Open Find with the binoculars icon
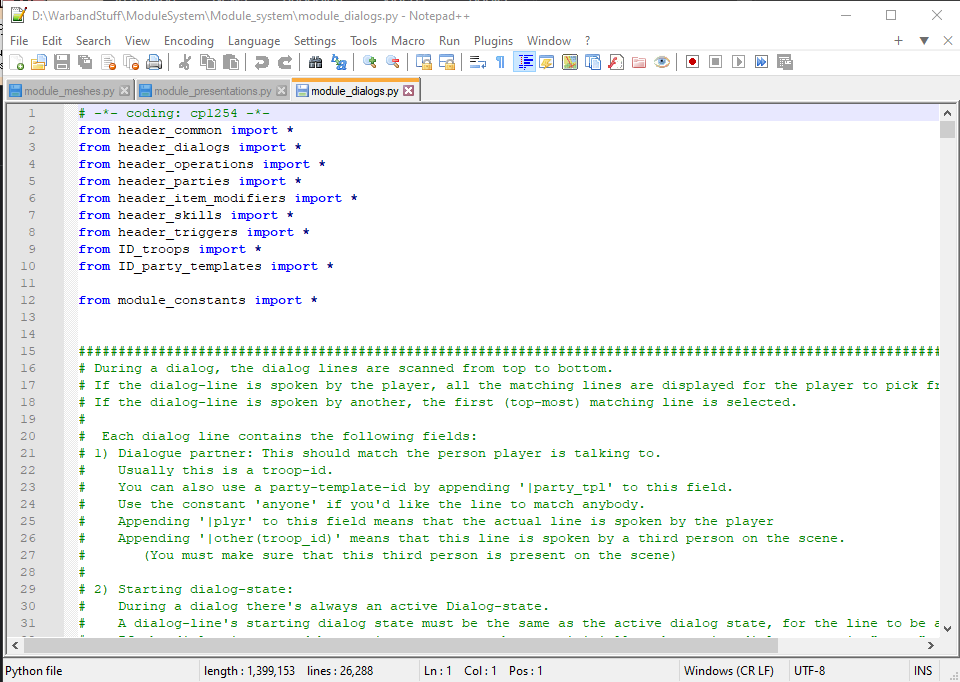 (x=315, y=62)
